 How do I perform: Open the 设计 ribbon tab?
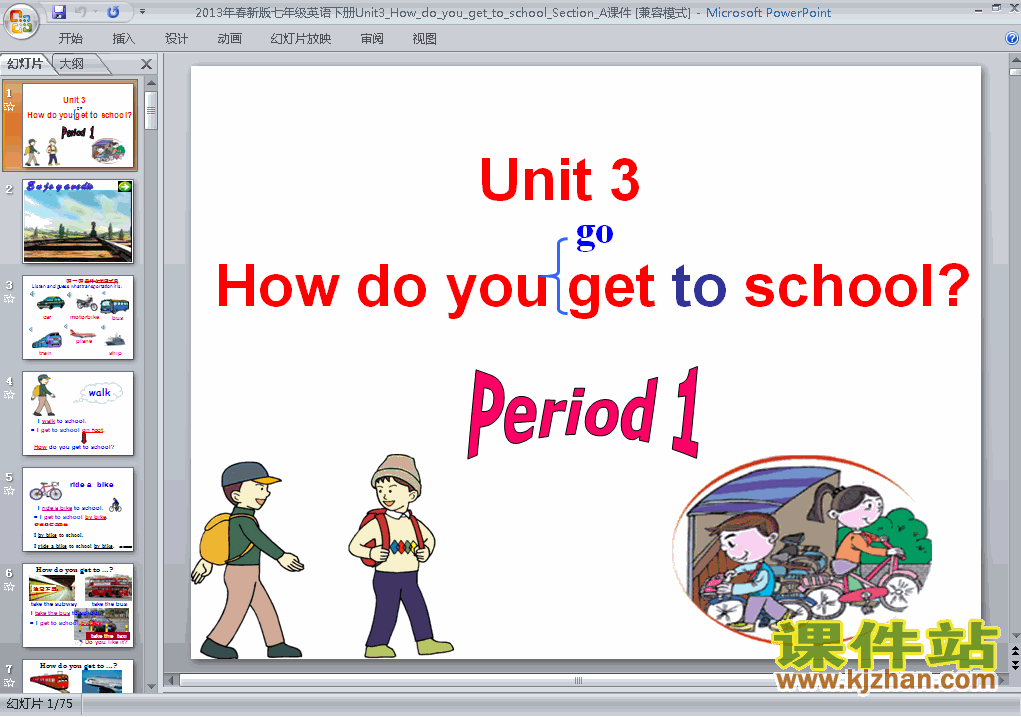[176, 38]
